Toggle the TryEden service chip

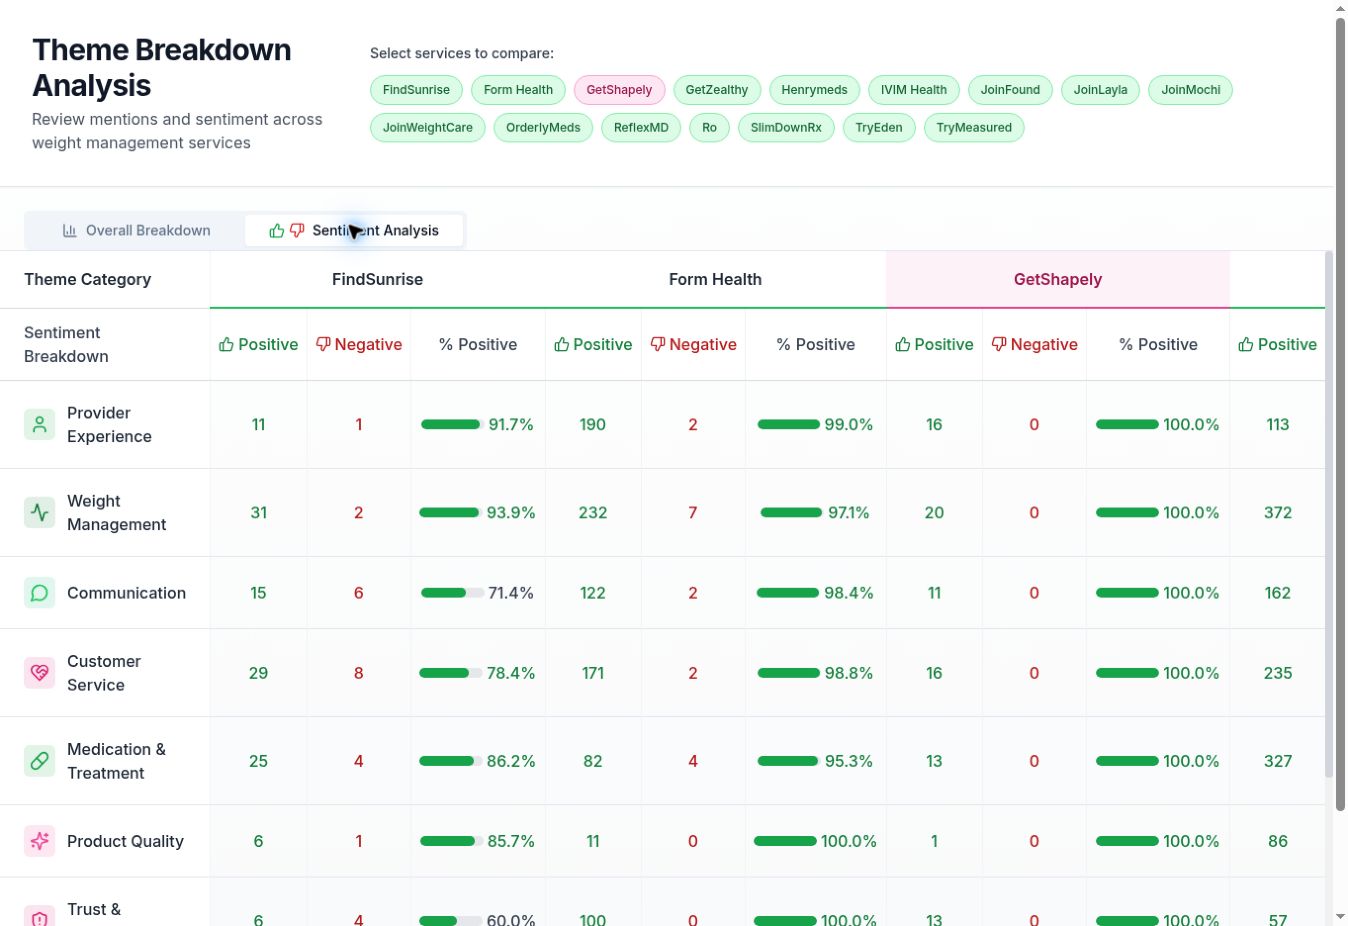pos(879,128)
